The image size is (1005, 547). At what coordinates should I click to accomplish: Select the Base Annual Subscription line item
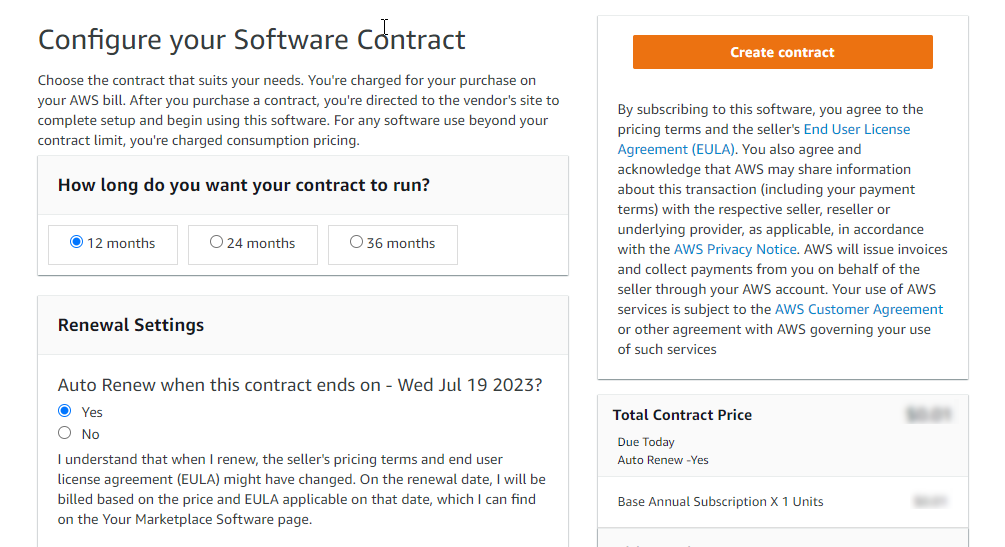[x=720, y=501]
